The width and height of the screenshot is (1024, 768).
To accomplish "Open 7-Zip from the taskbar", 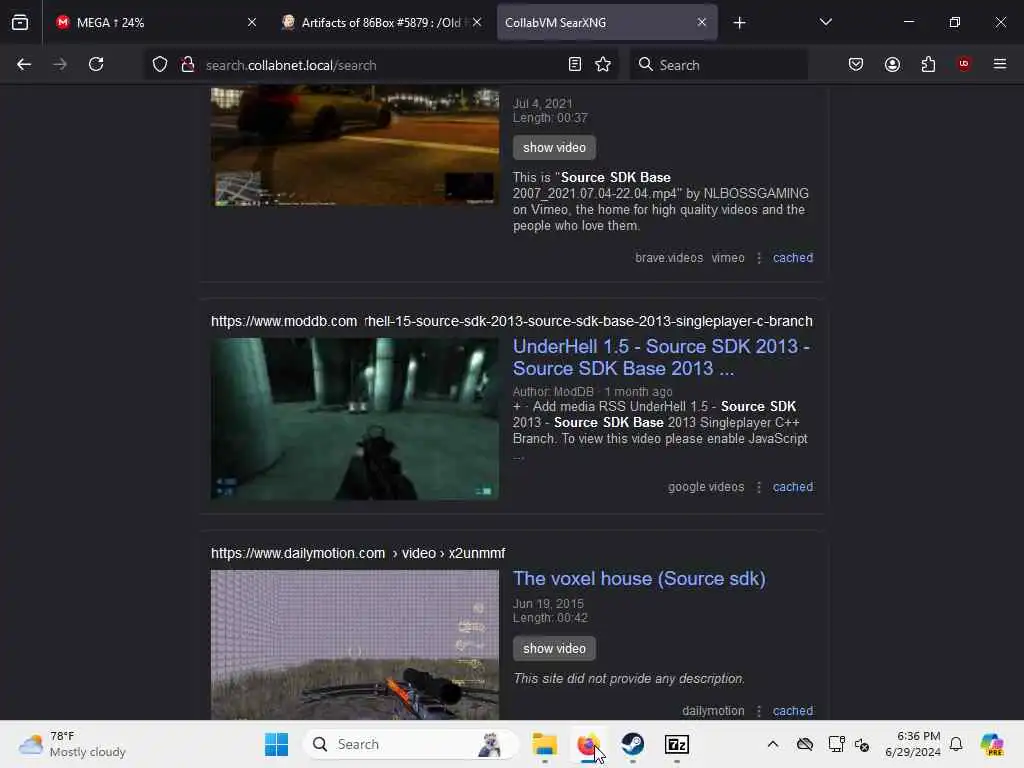I will click(x=677, y=744).
